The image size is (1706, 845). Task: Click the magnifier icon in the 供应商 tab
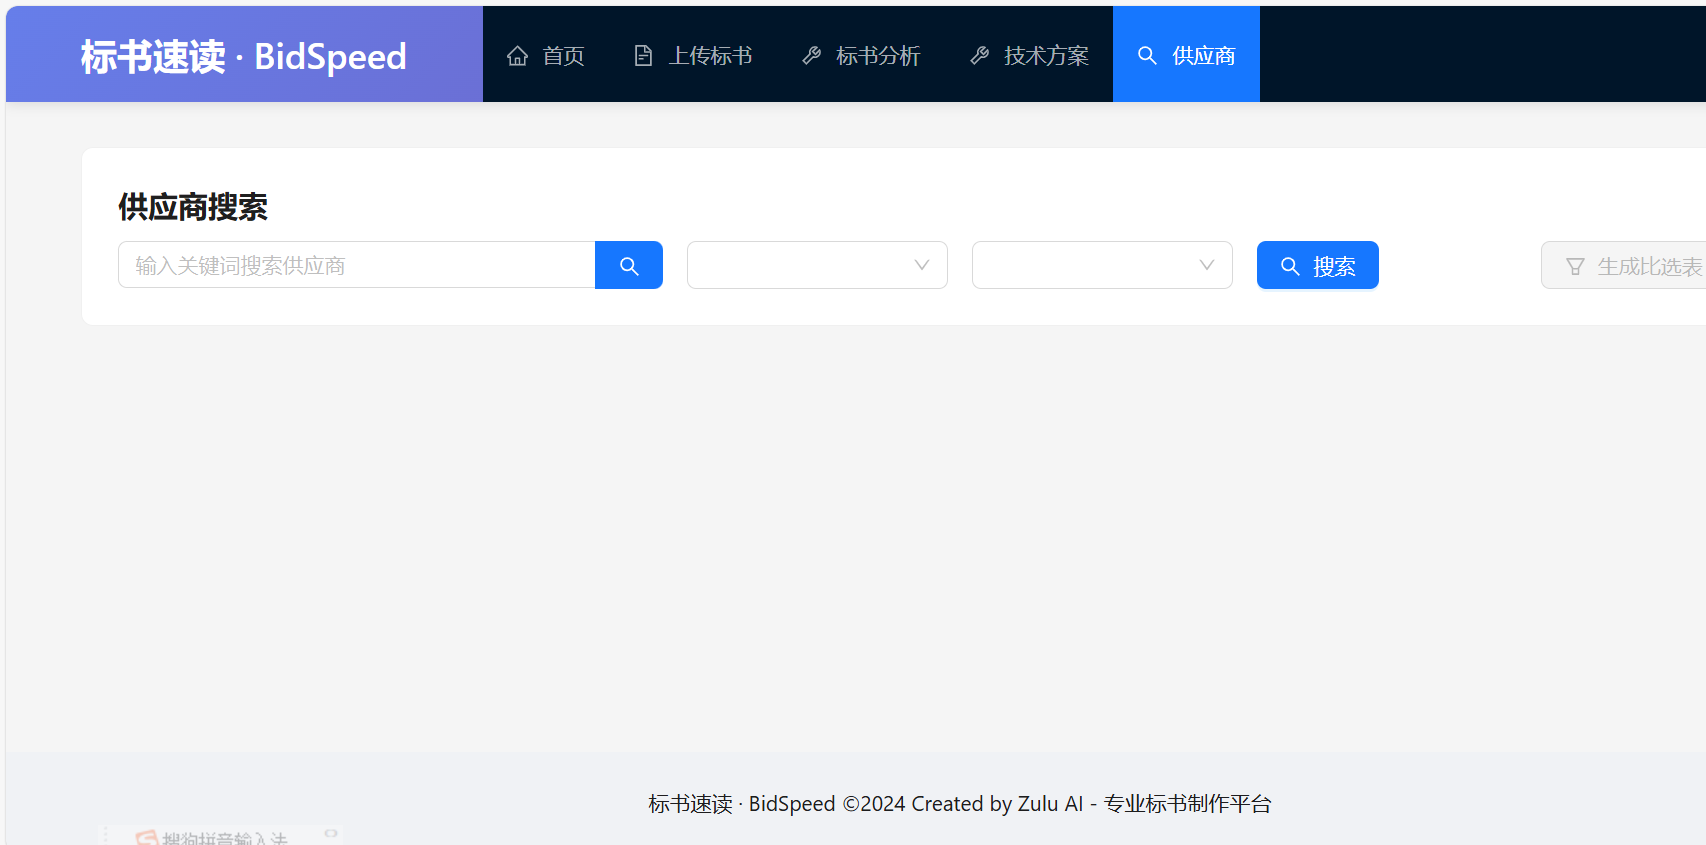click(x=1147, y=56)
